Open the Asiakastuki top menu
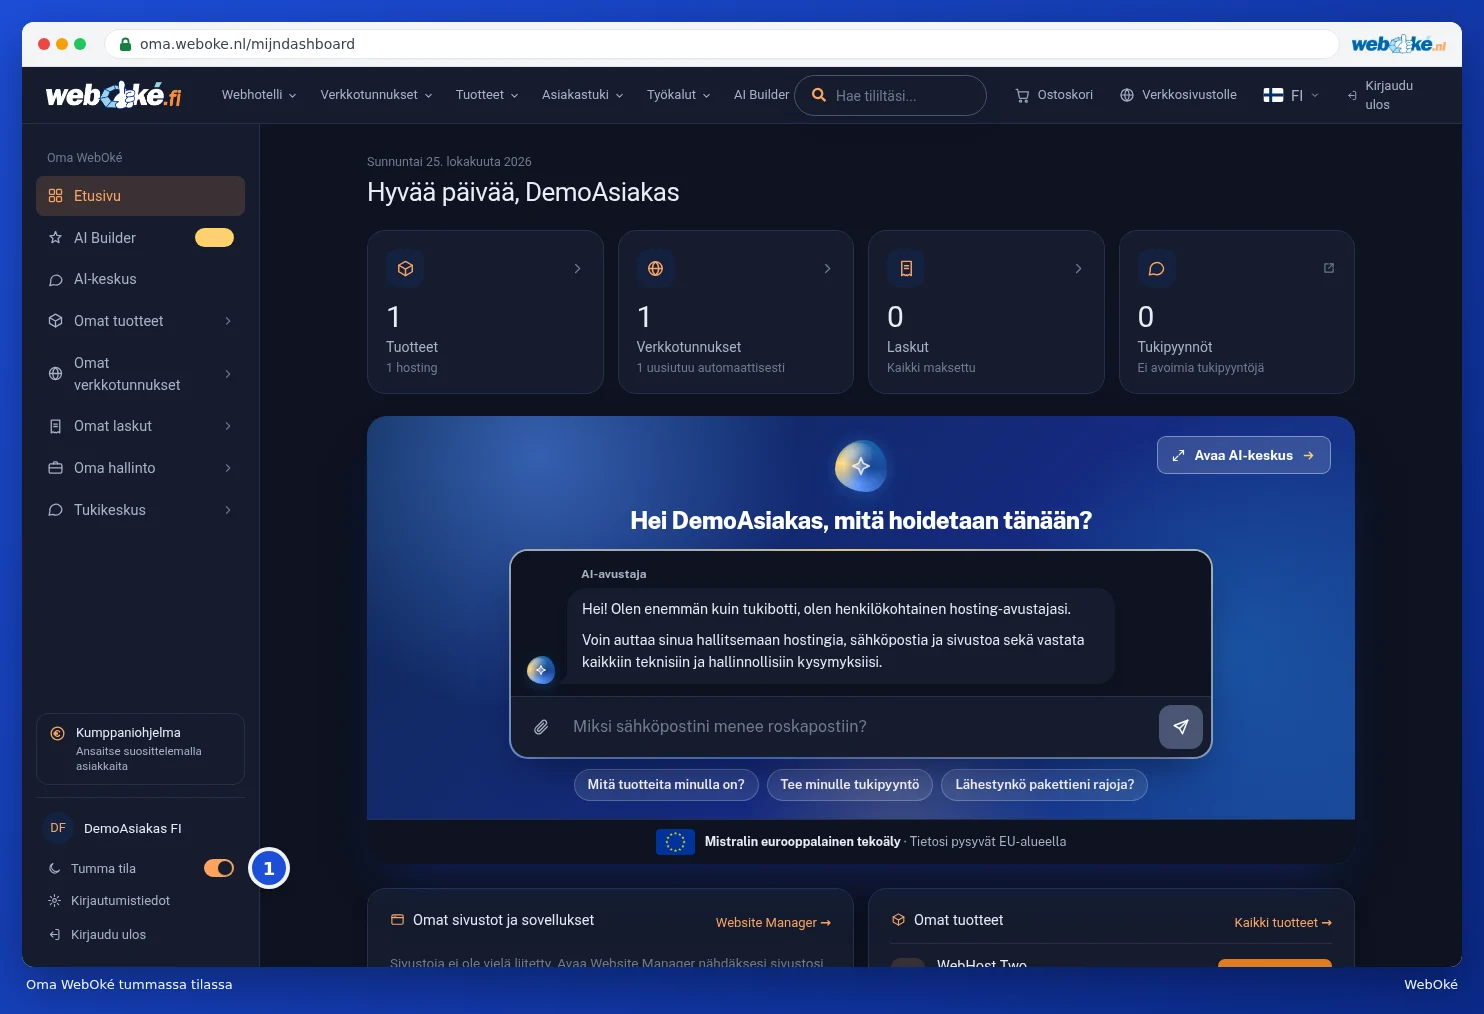1484x1014 pixels. (x=583, y=95)
